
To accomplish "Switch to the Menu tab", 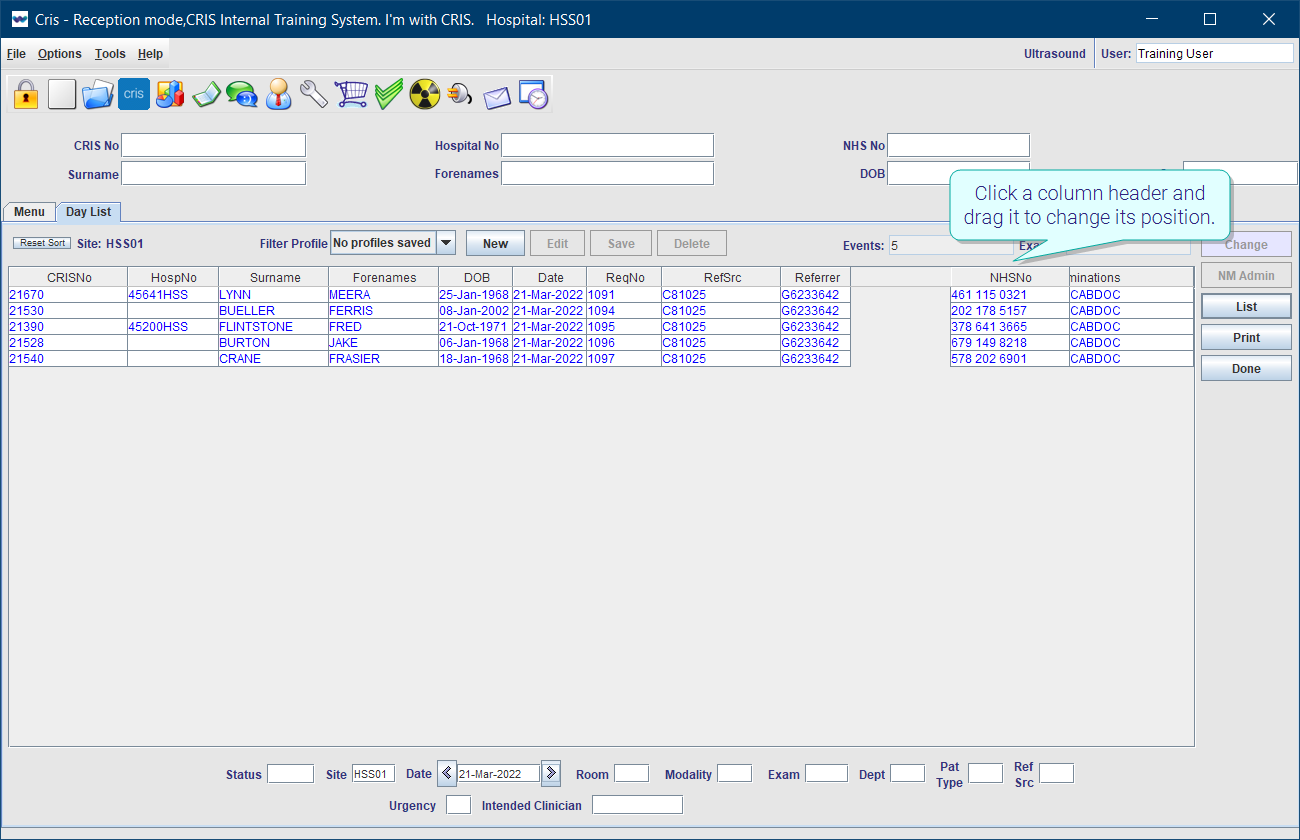I will (29, 212).
